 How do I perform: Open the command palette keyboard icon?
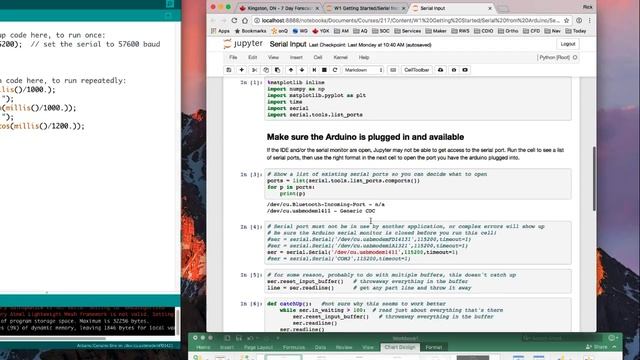click(x=393, y=70)
